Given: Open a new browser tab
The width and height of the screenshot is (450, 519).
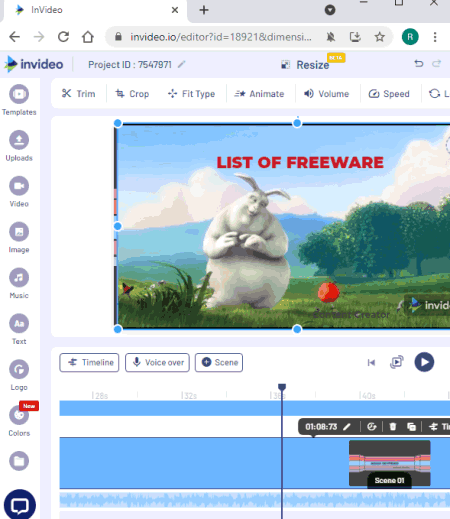Looking at the screenshot, I should pyautogui.click(x=204, y=10).
